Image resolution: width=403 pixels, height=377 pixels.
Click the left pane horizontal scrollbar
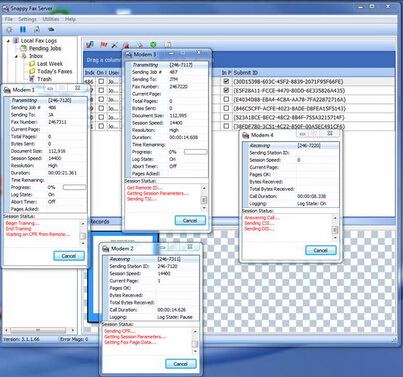39,330
